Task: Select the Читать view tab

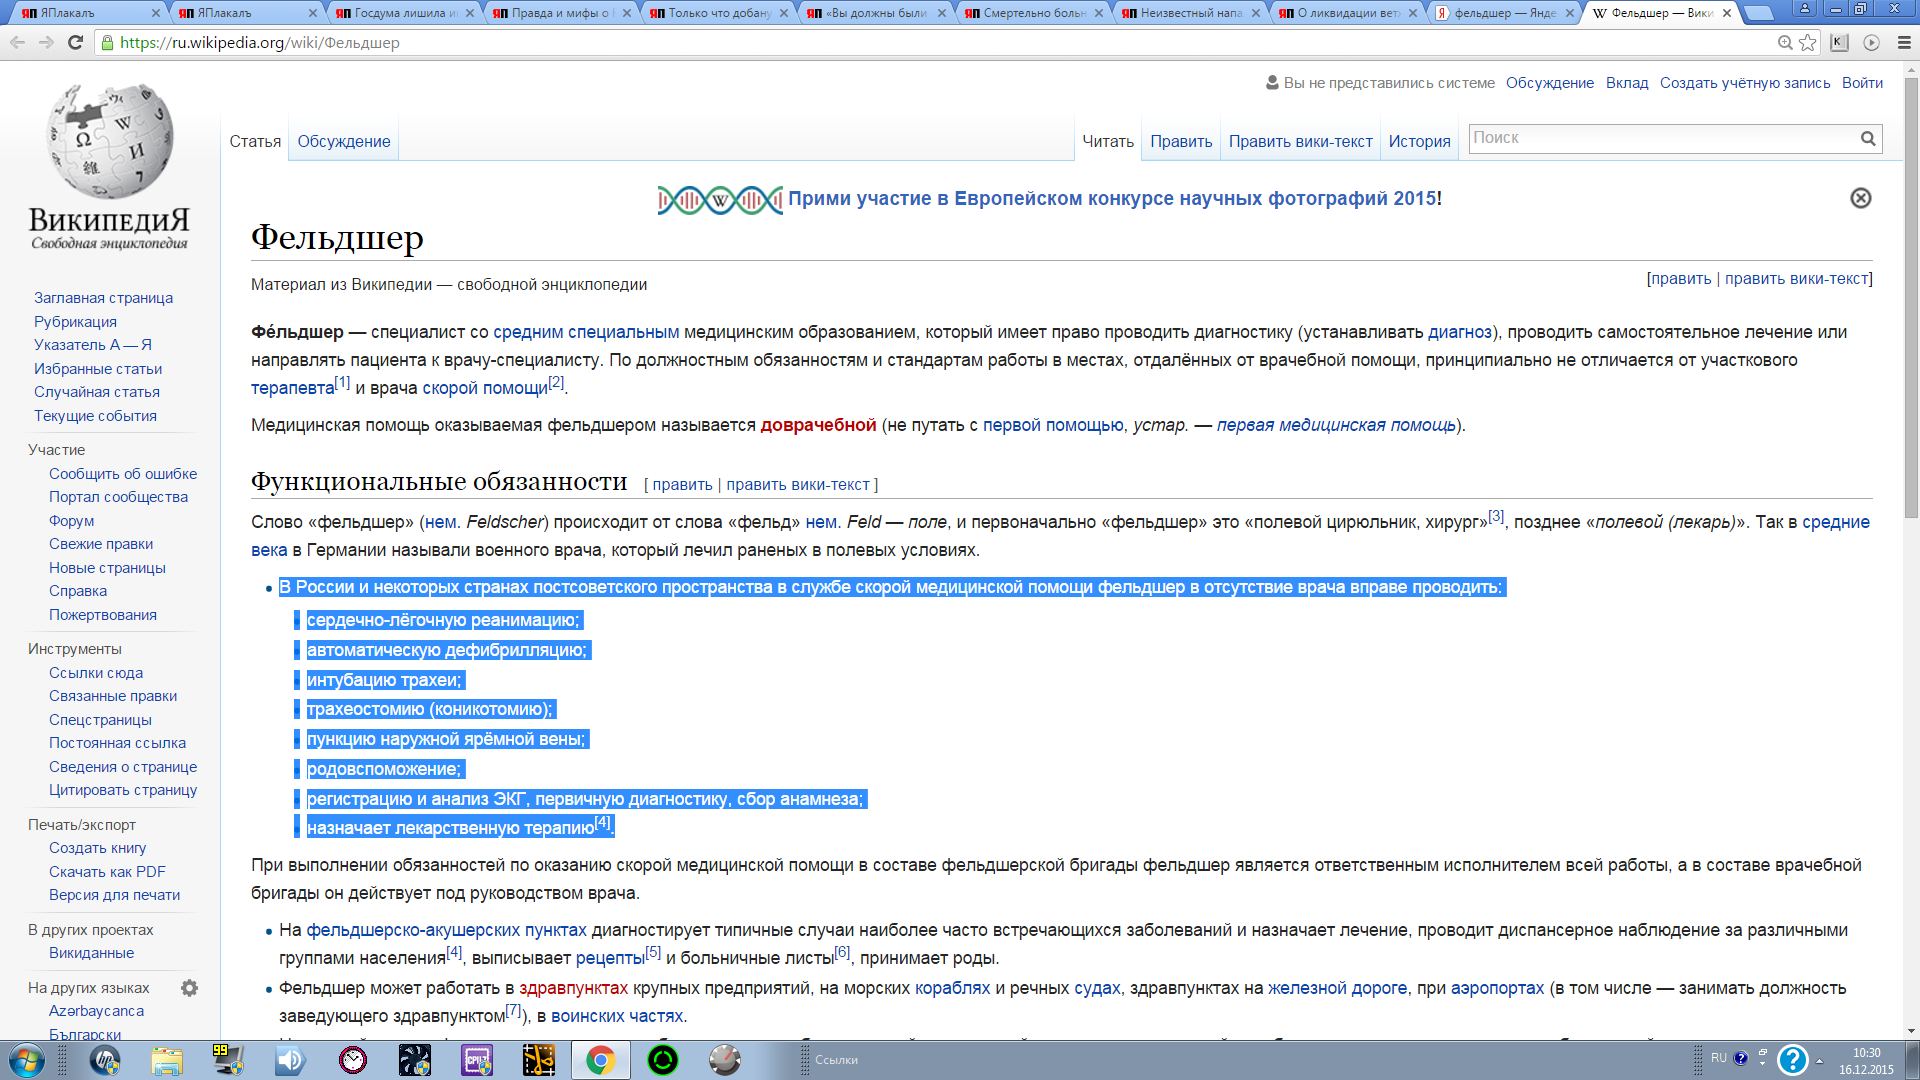Action: click(1108, 141)
